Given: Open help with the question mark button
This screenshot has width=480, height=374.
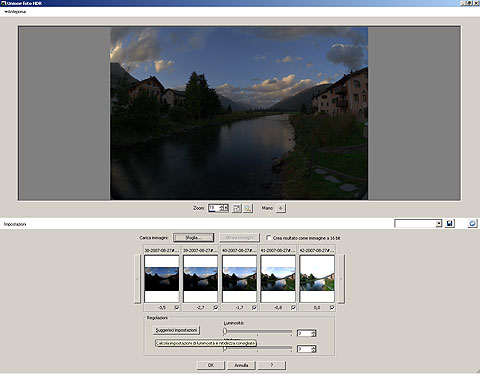Looking at the screenshot, I should pyautogui.click(x=271, y=365).
